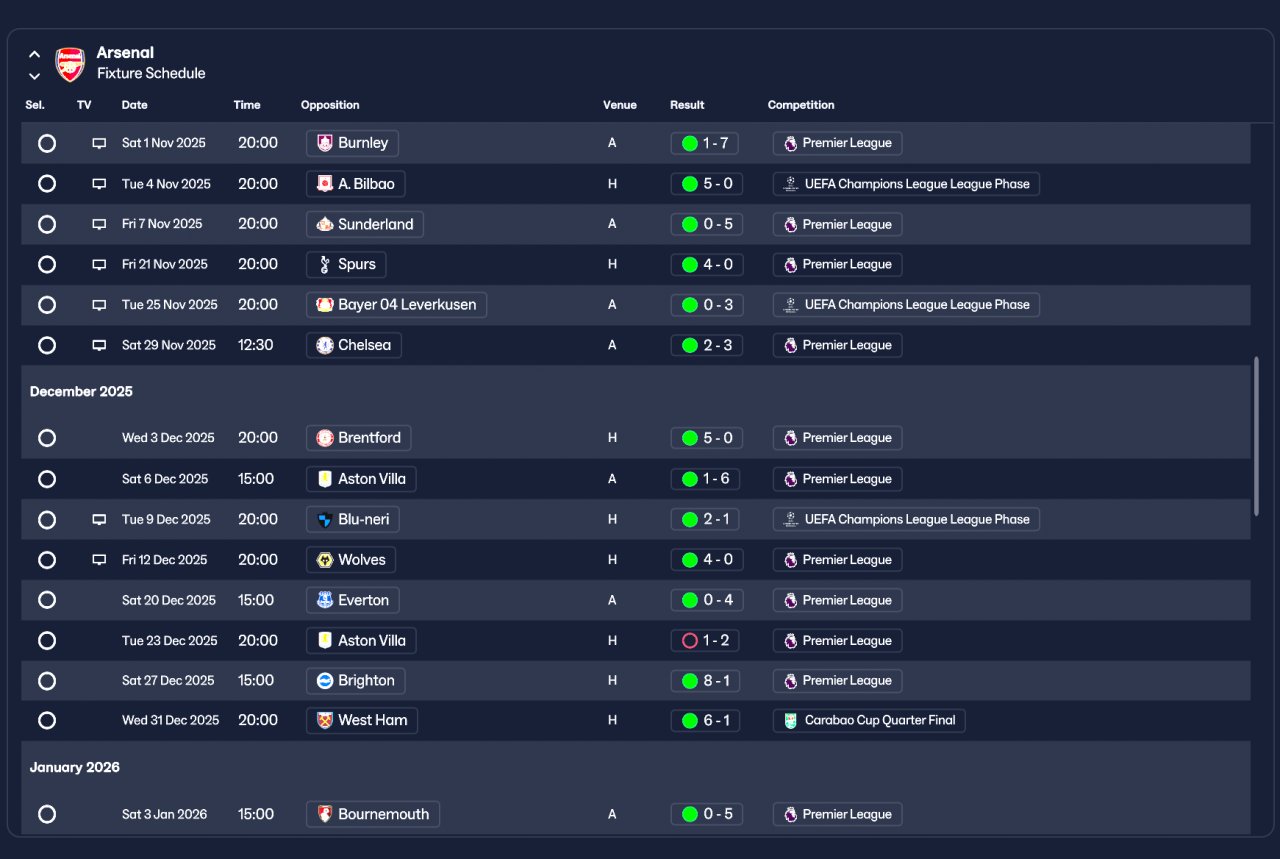This screenshot has width=1280, height=859.
Task: Click the red loss indicator on Aston Villa 1 - 2
Action: tap(689, 641)
